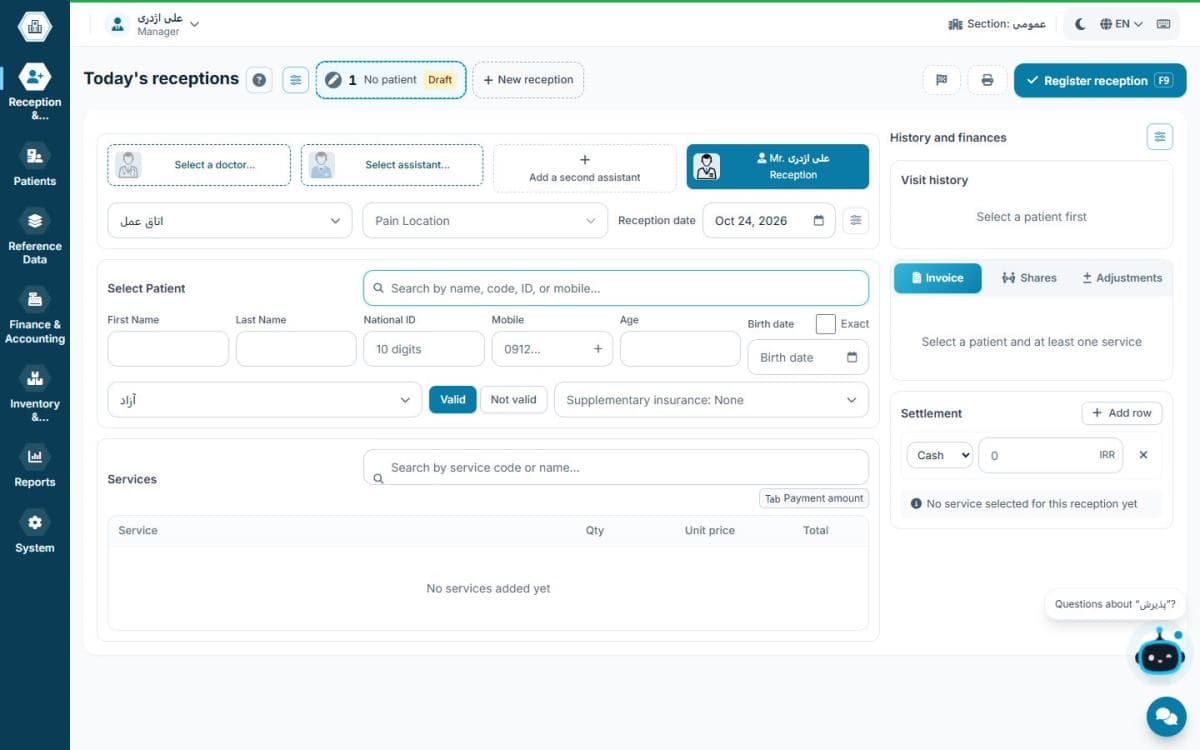The image size is (1200, 750).
Task: Open the calendar icon in Birth date field
Action: click(852, 357)
